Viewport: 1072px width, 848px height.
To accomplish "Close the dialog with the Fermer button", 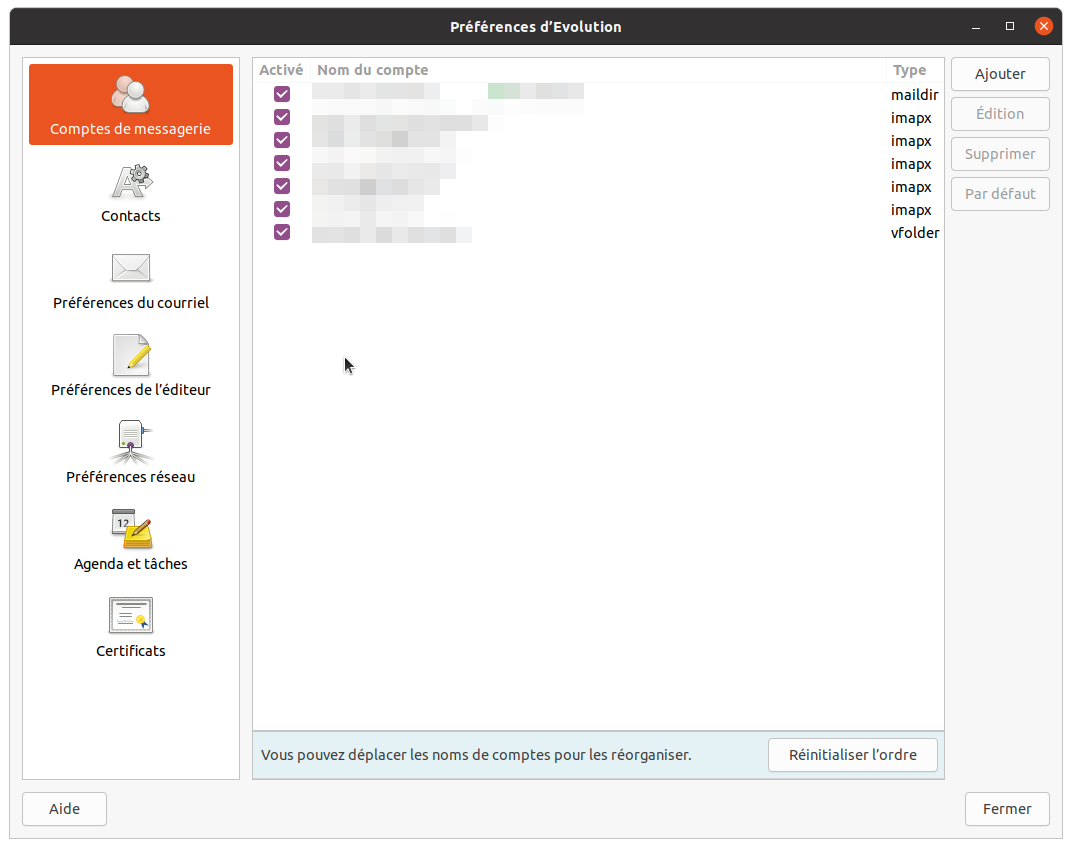I will pyautogui.click(x=1007, y=809).
